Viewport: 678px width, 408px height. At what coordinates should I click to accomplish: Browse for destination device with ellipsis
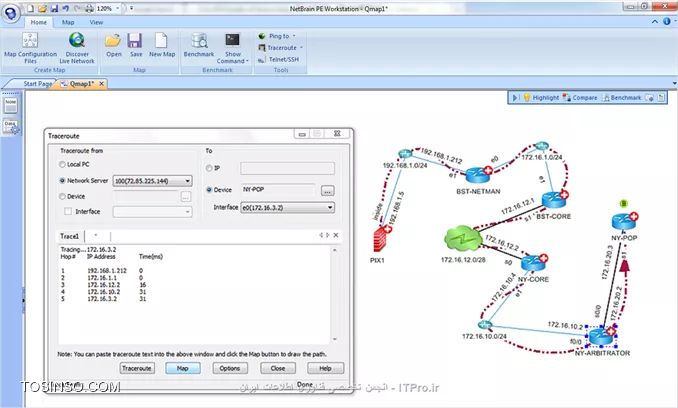(327, 191)
